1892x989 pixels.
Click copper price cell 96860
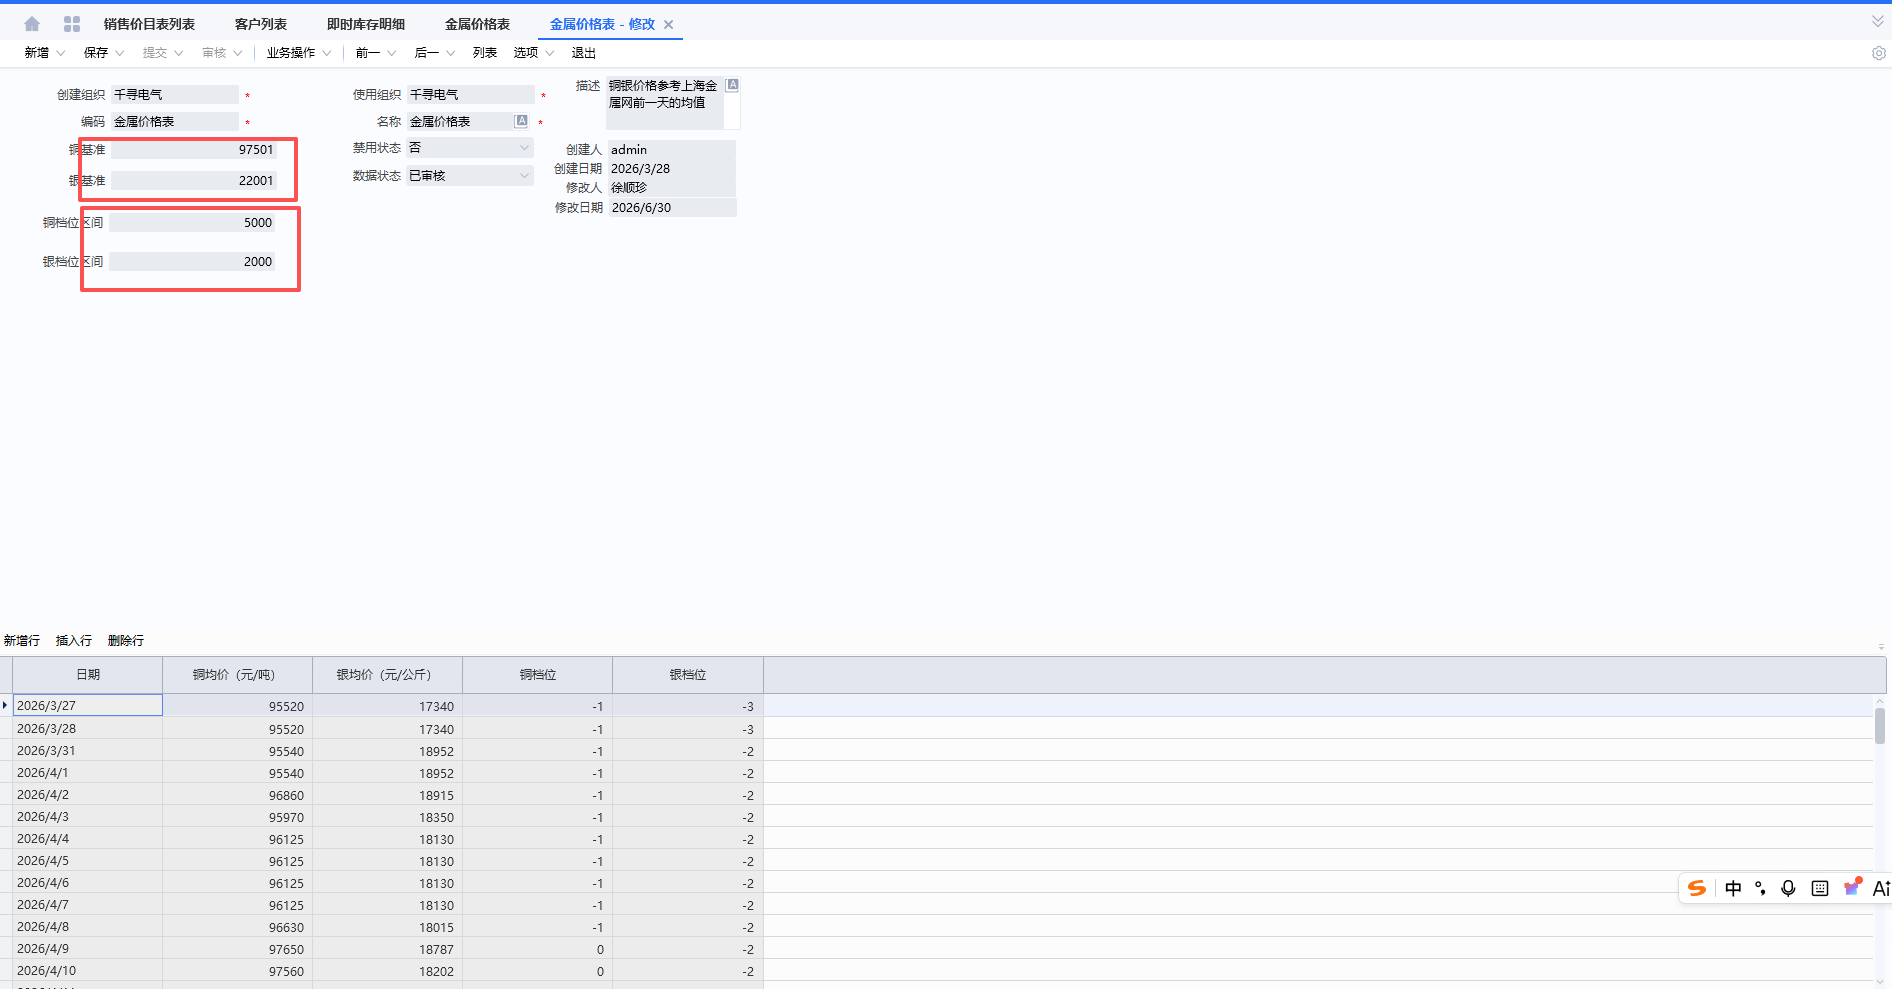pyautogui.click(x=238, y=795)
